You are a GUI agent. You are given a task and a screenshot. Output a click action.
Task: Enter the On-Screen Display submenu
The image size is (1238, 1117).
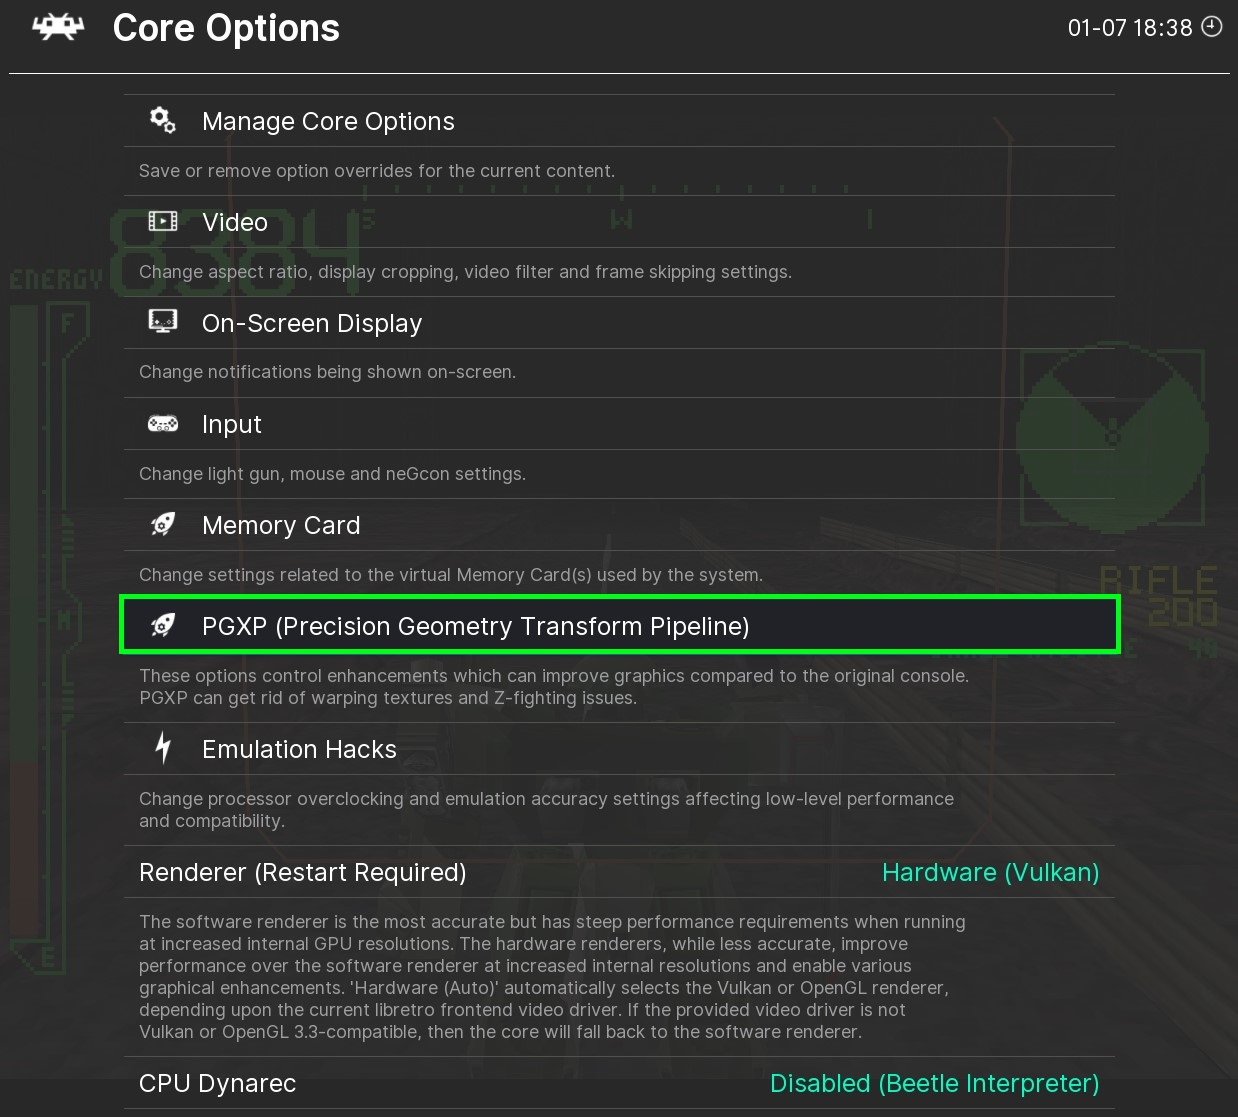[312, 324]
